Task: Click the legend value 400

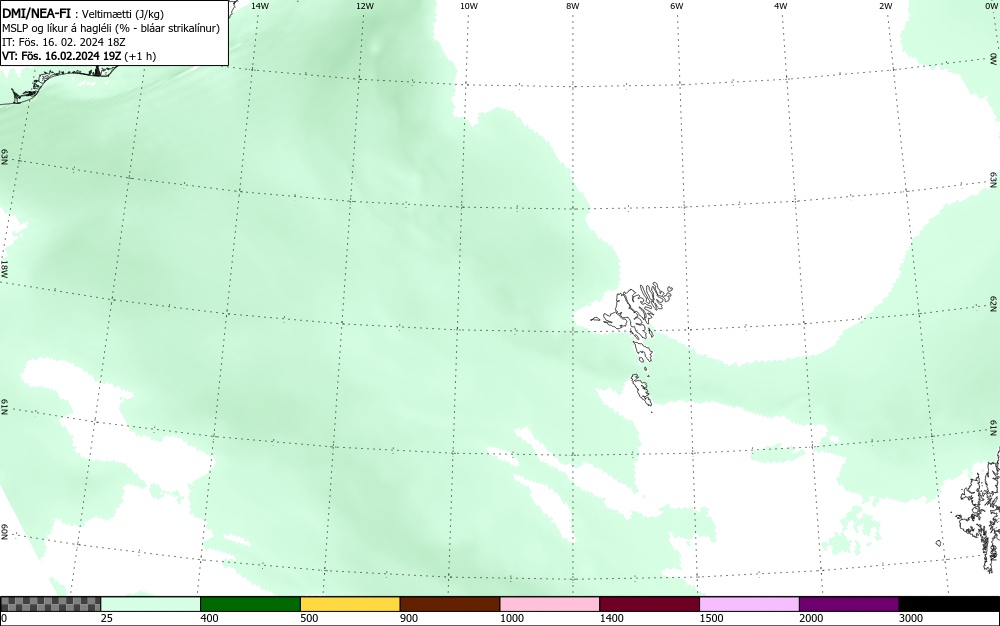Action: click(x=209, y=618)
